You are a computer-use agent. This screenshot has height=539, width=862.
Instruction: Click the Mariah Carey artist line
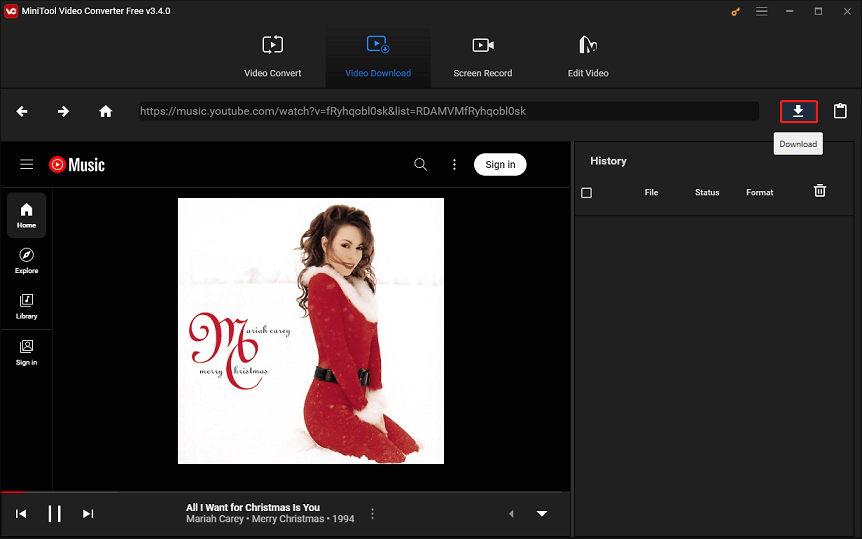pyautogui.click(x=270, y=519)
